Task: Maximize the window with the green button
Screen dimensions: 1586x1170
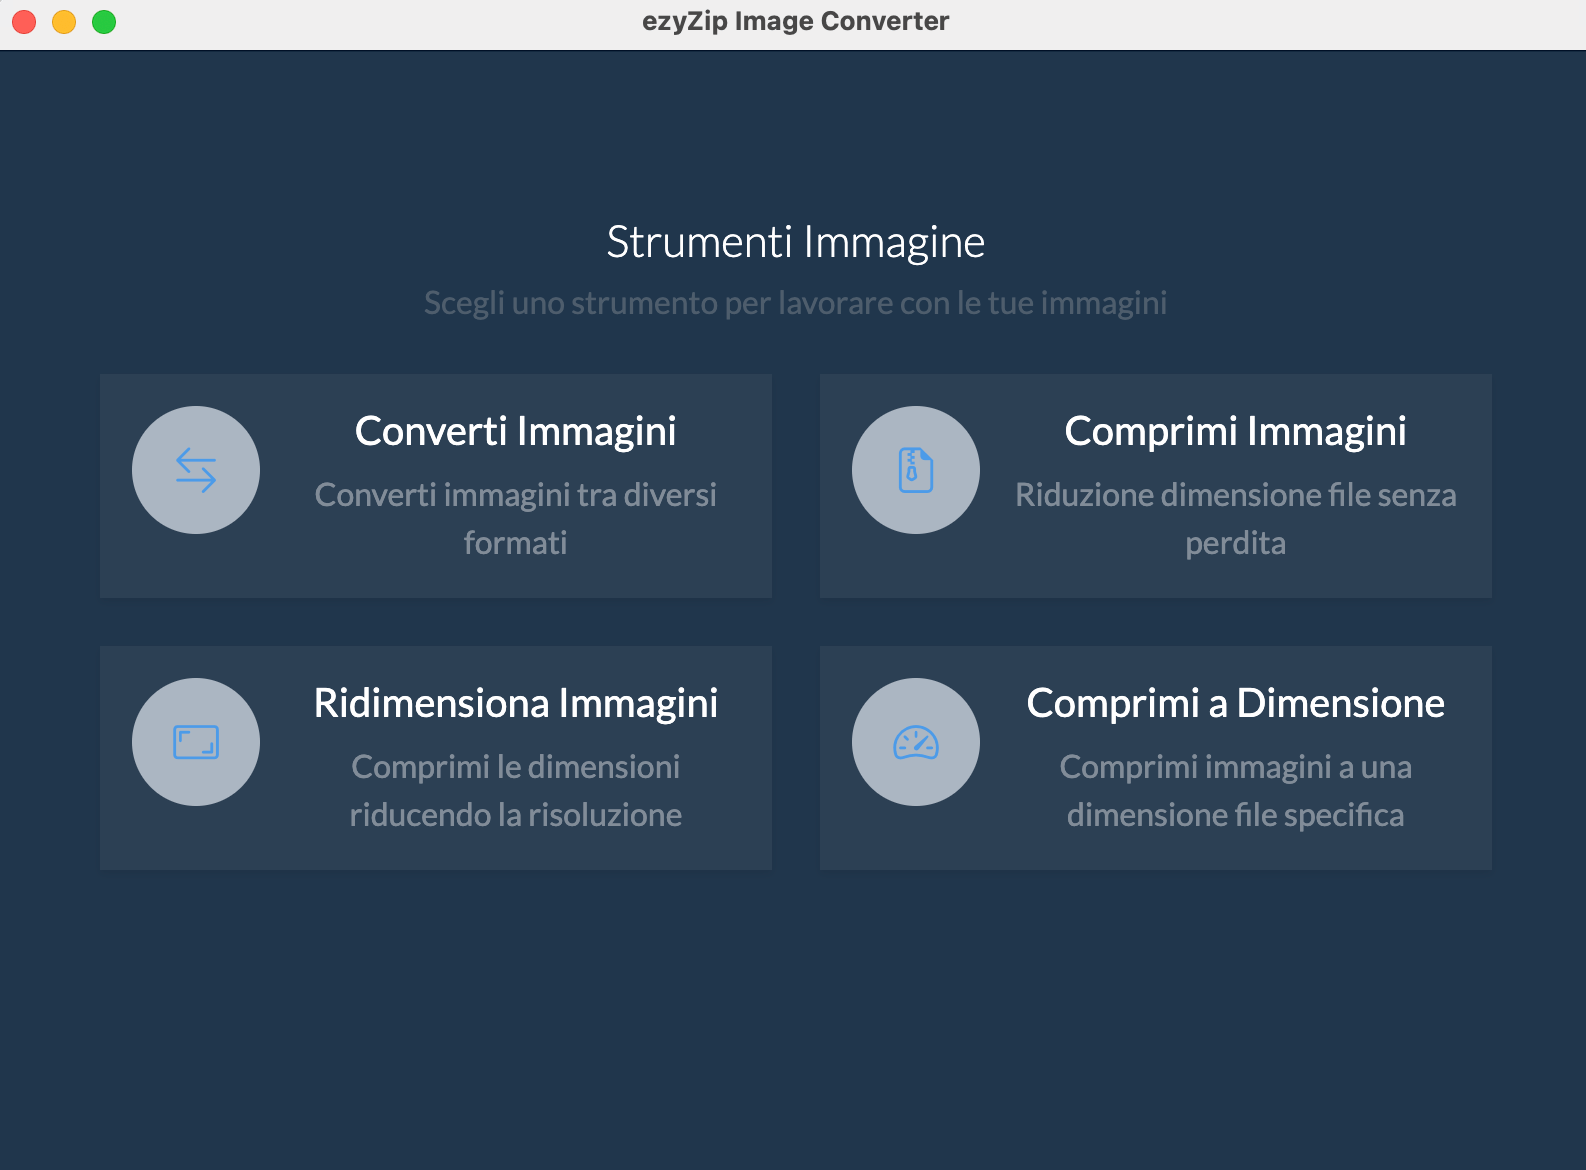Action: [104, 21]
